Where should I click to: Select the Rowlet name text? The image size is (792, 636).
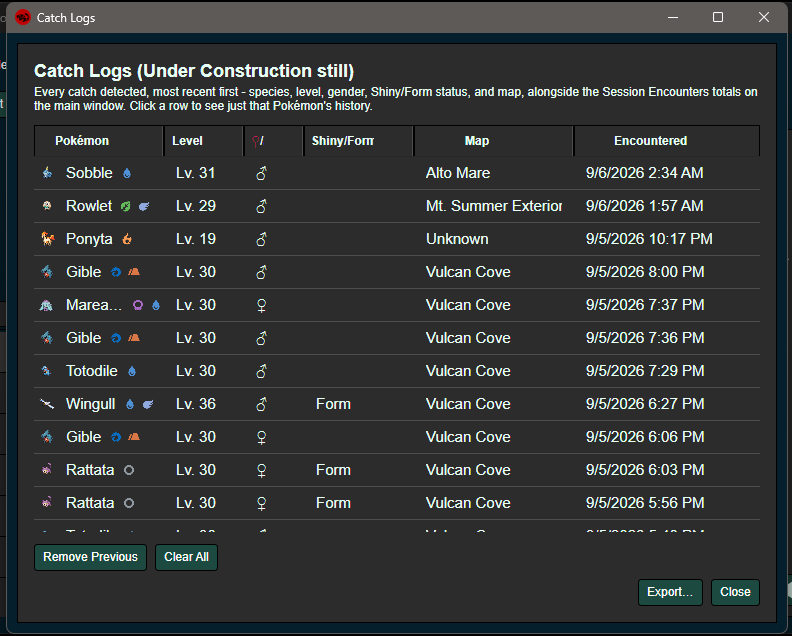pos(89,206)
